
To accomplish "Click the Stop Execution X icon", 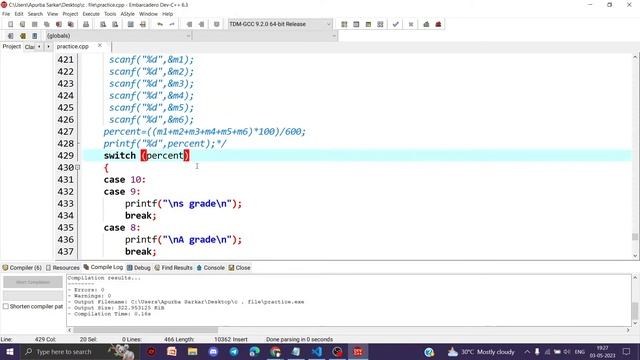I will click(411, 24).
